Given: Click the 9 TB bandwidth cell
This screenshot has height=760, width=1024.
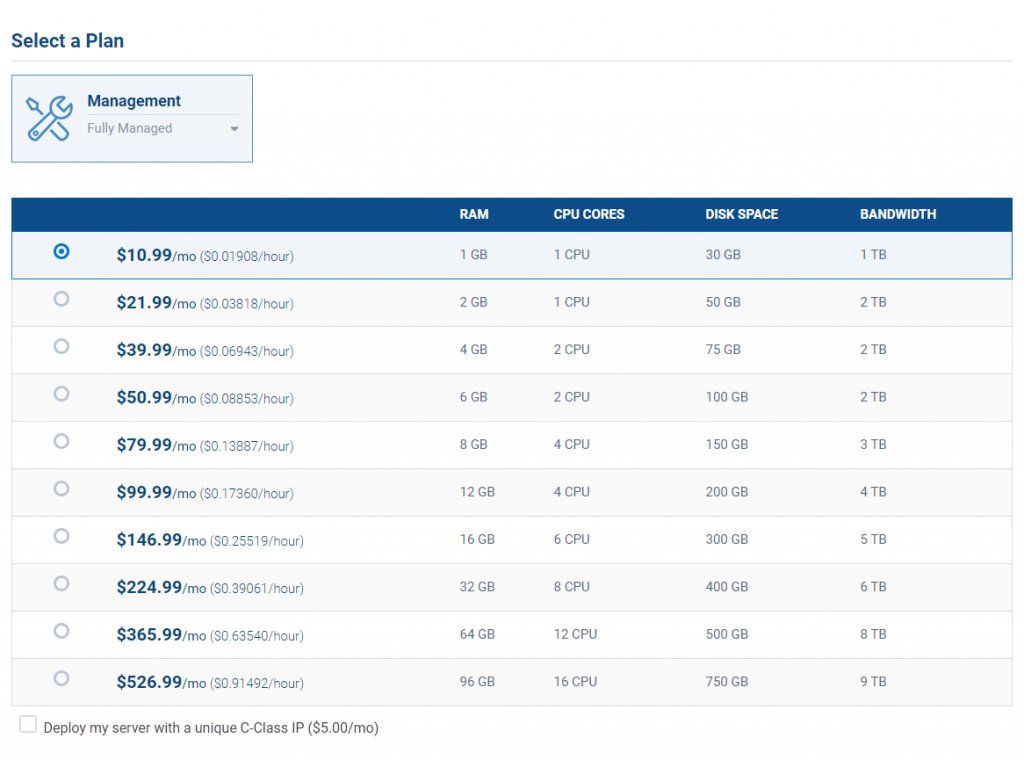Looking at the screenshot, I should coord(873,682).
